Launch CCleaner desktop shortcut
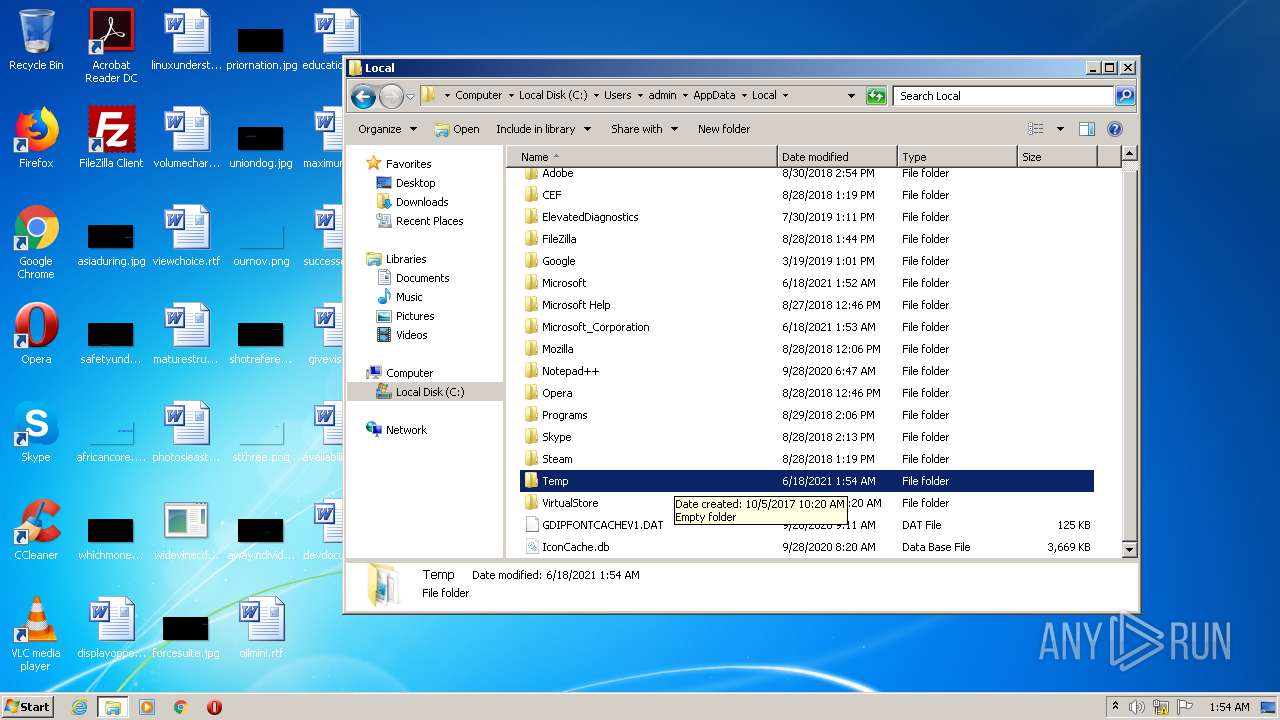Image resolution: width=1280 pixels, height=720 pixels. tap(36, 530)
